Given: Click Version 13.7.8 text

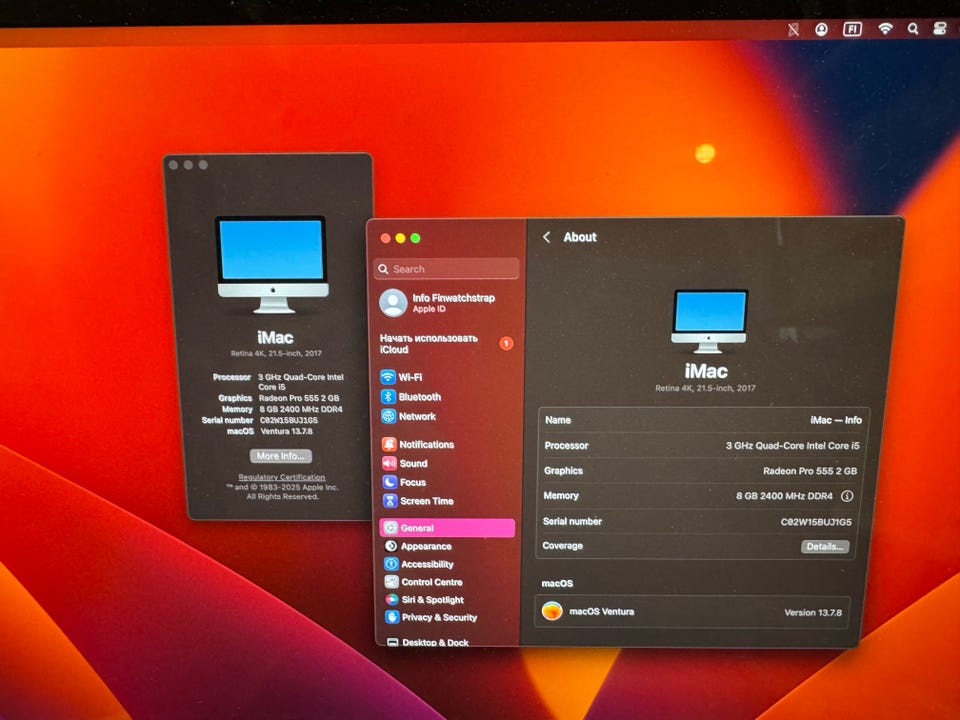Looking at the screenshot, I should point(812,612).
